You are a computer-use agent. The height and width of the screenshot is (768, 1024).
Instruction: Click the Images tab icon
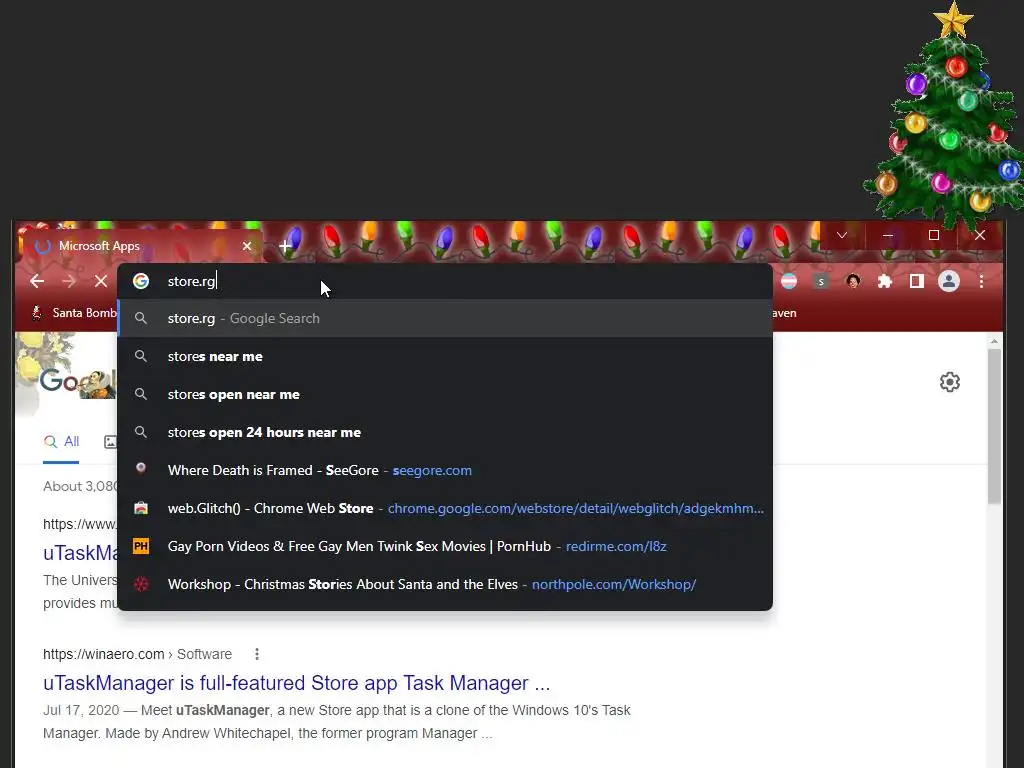click(110, 442)
